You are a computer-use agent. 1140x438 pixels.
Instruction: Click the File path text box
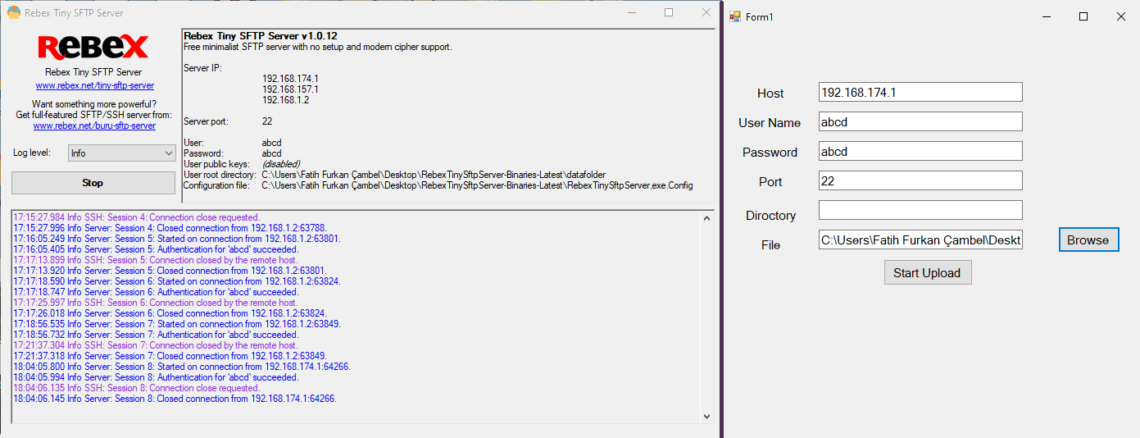tap(920, 240)
